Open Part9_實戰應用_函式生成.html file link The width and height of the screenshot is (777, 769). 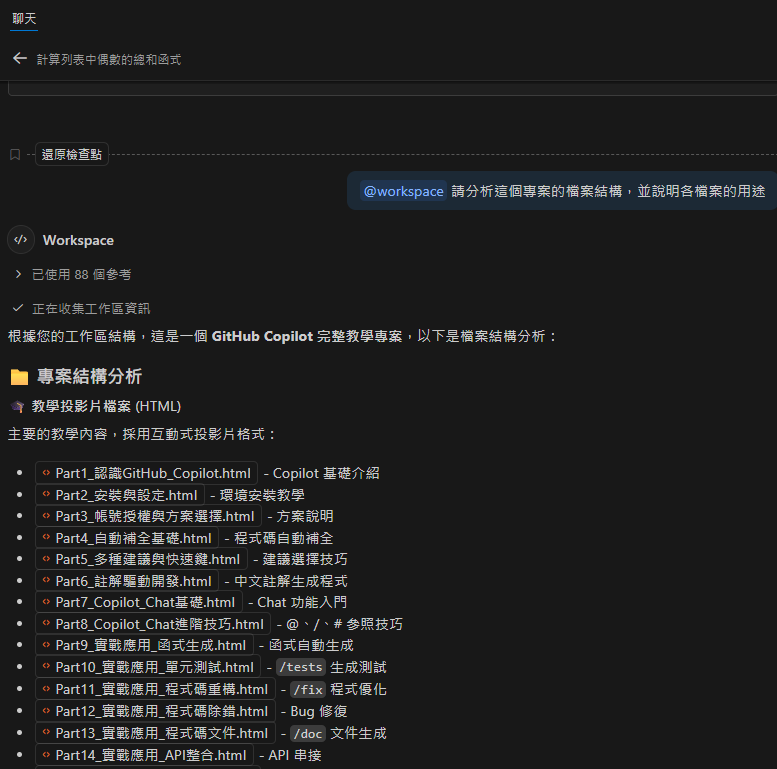click(x=145, y=646)
